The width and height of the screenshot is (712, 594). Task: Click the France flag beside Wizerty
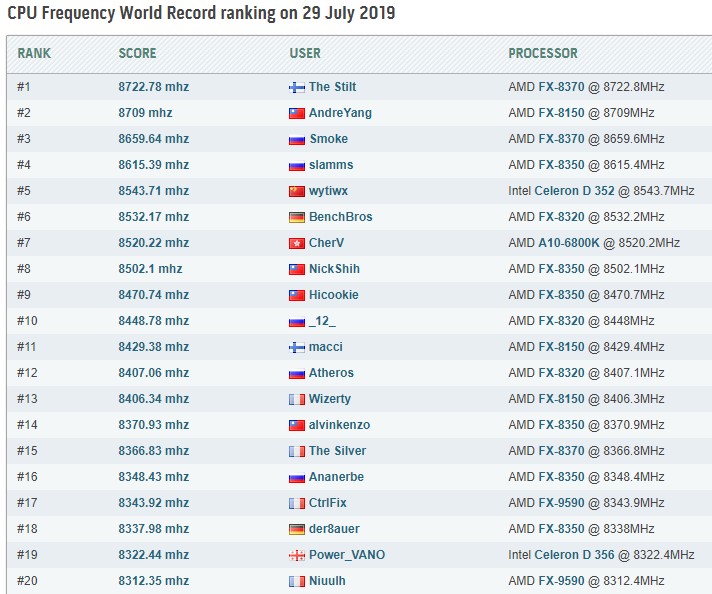coord(297,399)
